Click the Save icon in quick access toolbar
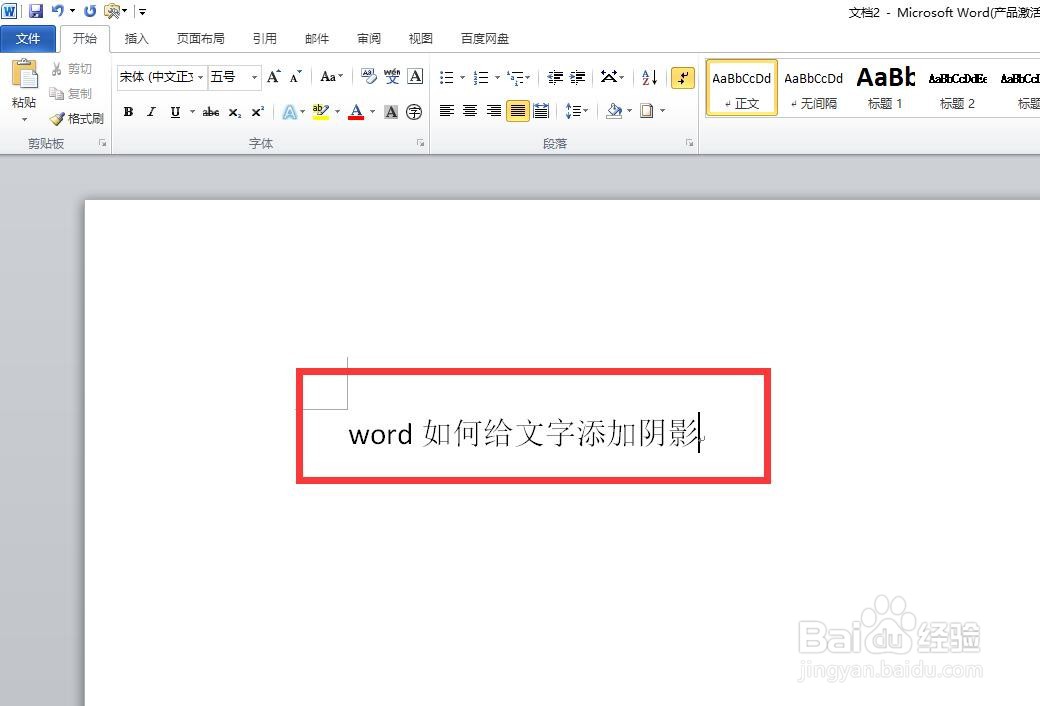Viewport: 1040px width, 706px height. [x=36, y=11]
